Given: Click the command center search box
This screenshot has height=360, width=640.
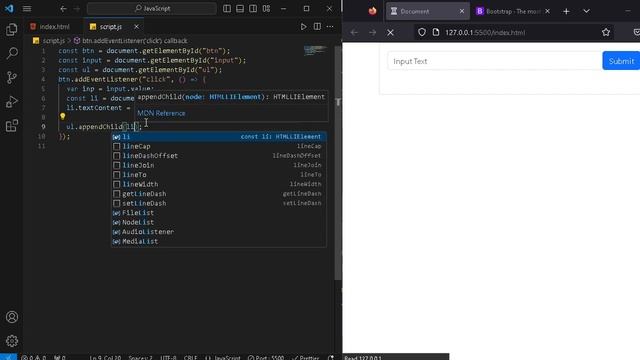Looking at the screenshot, I should coord(152,9).
